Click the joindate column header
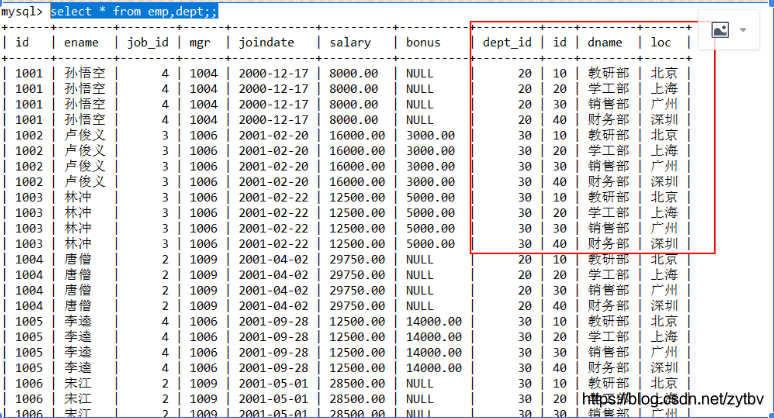The image size is (774, 418). pos(267,42)
